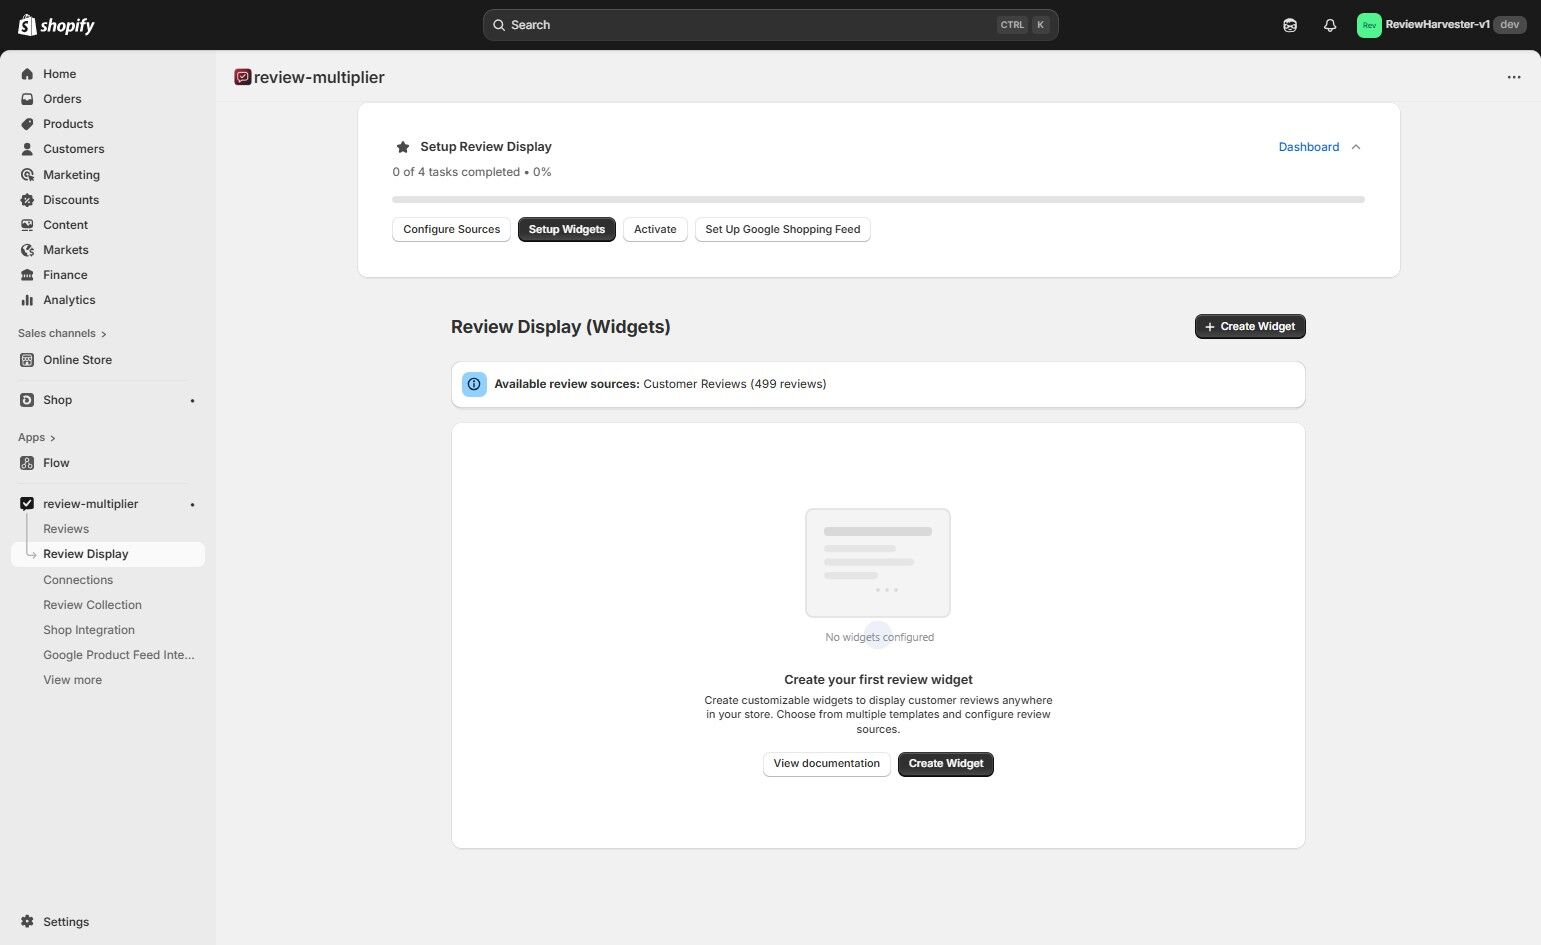
Task: Open the Analytics bar-chart icon
Action: (x=27, y=299)
